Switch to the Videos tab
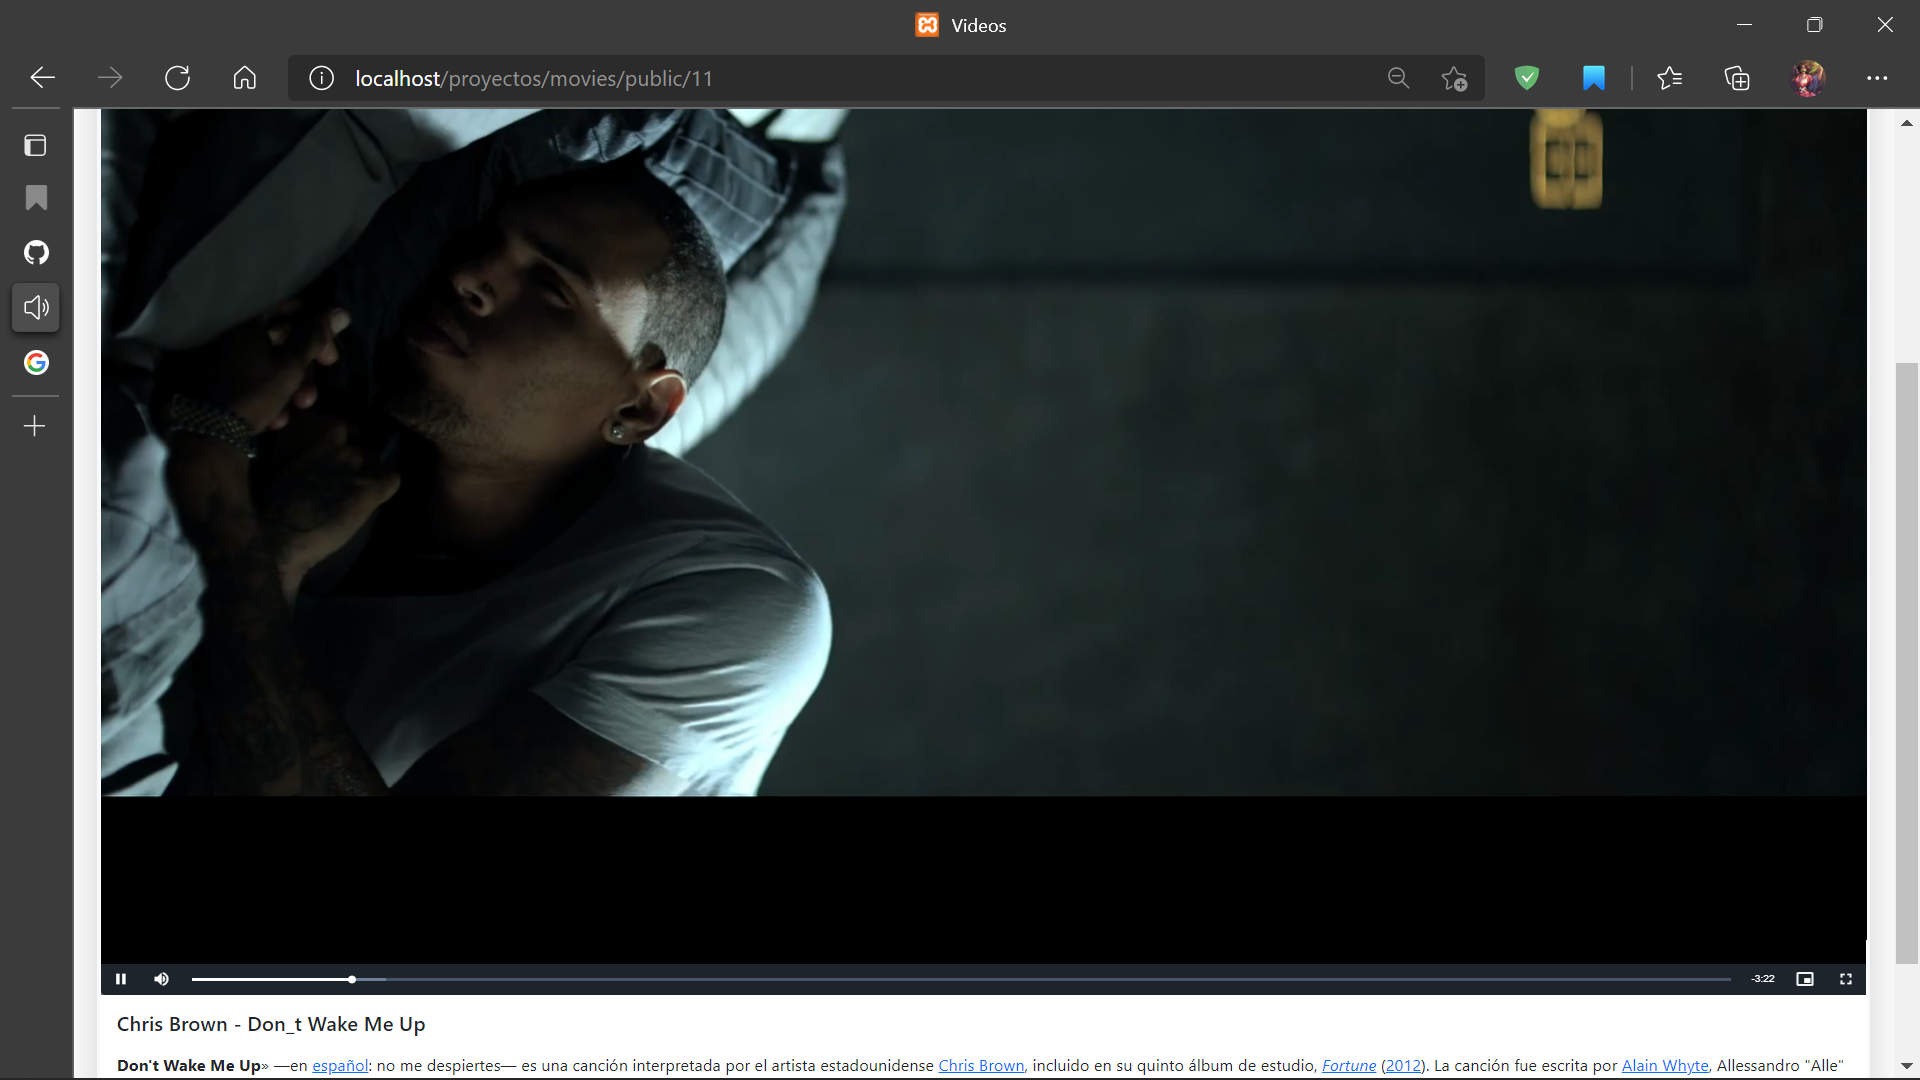 pos(959,25)
